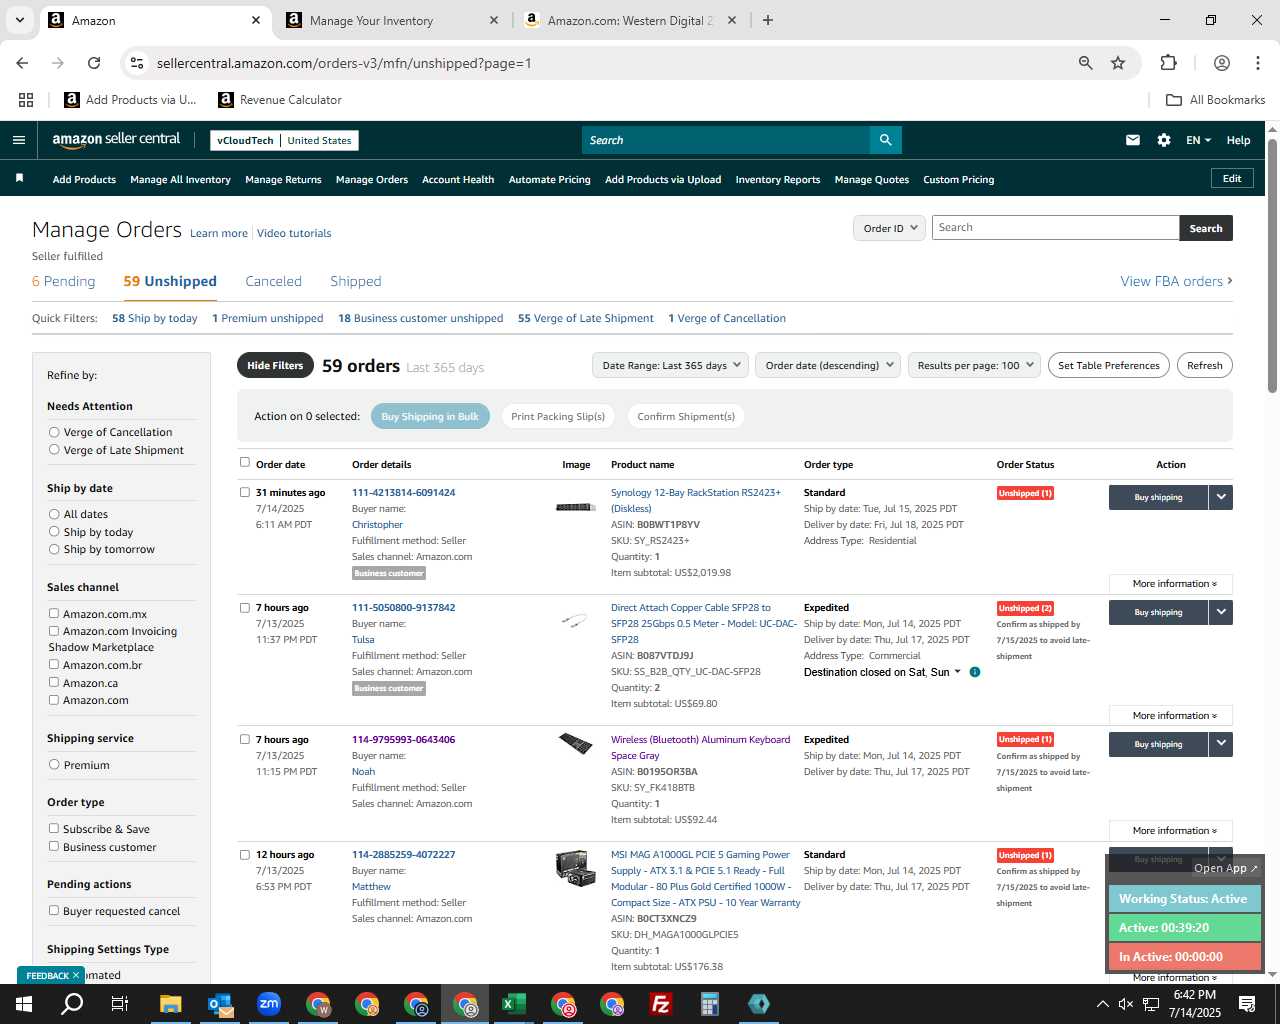Check Buyer requested cancel filter
The image size is (1280, 1024).
coord(54,911)
